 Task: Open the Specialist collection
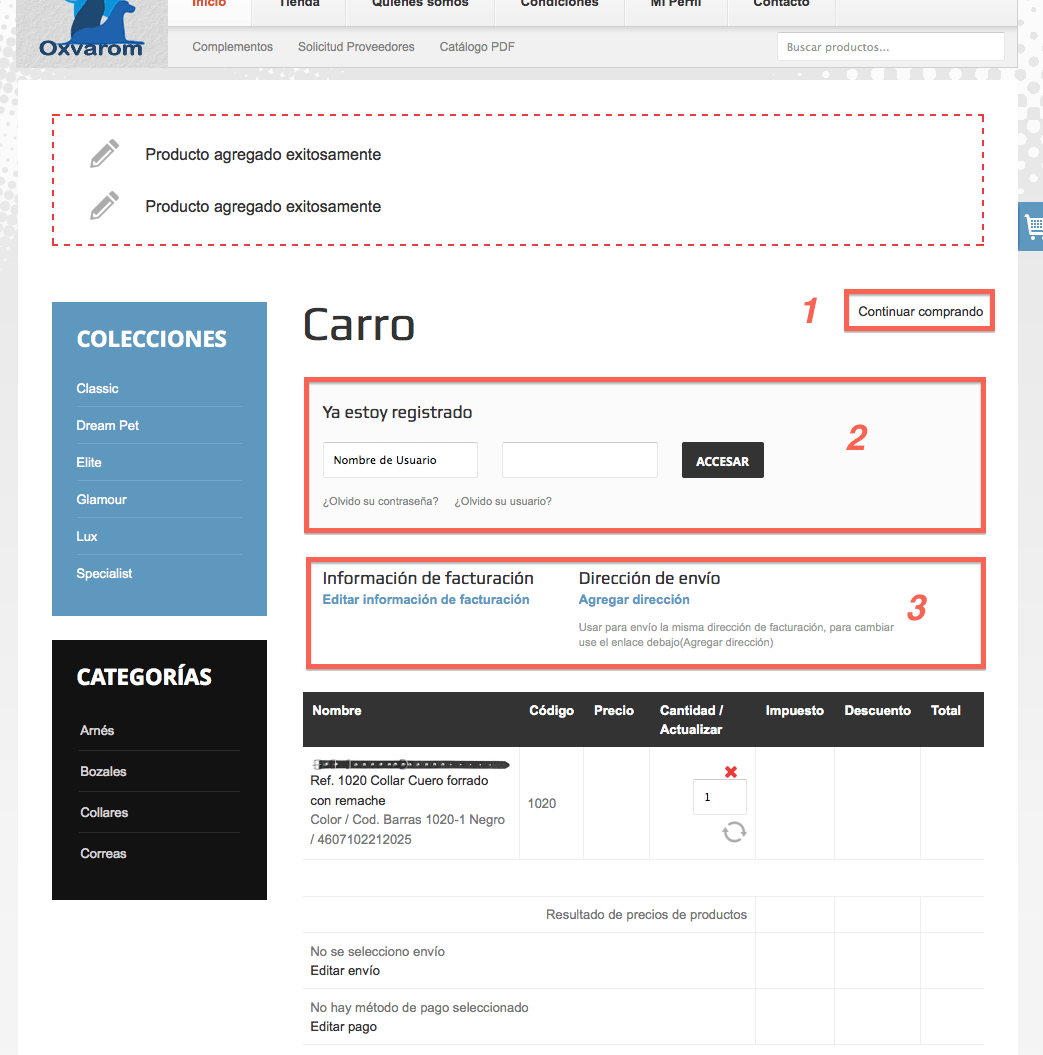(x=104, y=573)
